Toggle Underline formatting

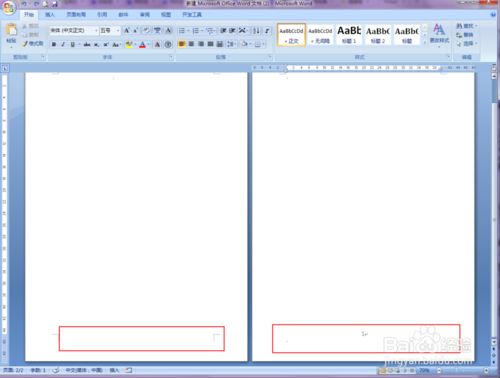point(72,44)
